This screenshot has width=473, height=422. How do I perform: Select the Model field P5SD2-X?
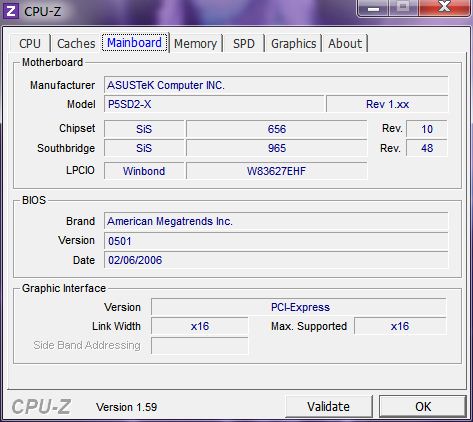coord(214,104)
